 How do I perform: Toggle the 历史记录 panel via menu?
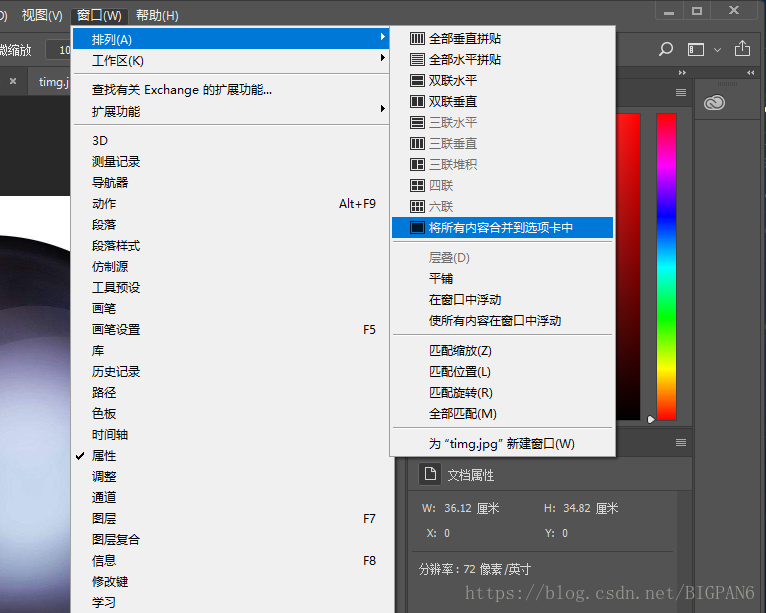(x=233, y=372)
